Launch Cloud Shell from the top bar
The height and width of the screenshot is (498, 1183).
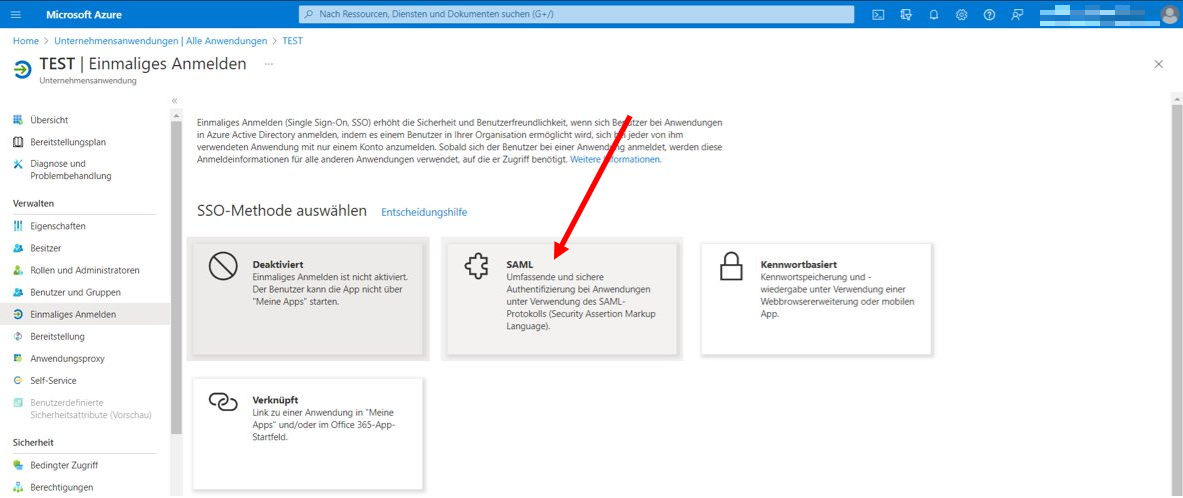[878, 14]
